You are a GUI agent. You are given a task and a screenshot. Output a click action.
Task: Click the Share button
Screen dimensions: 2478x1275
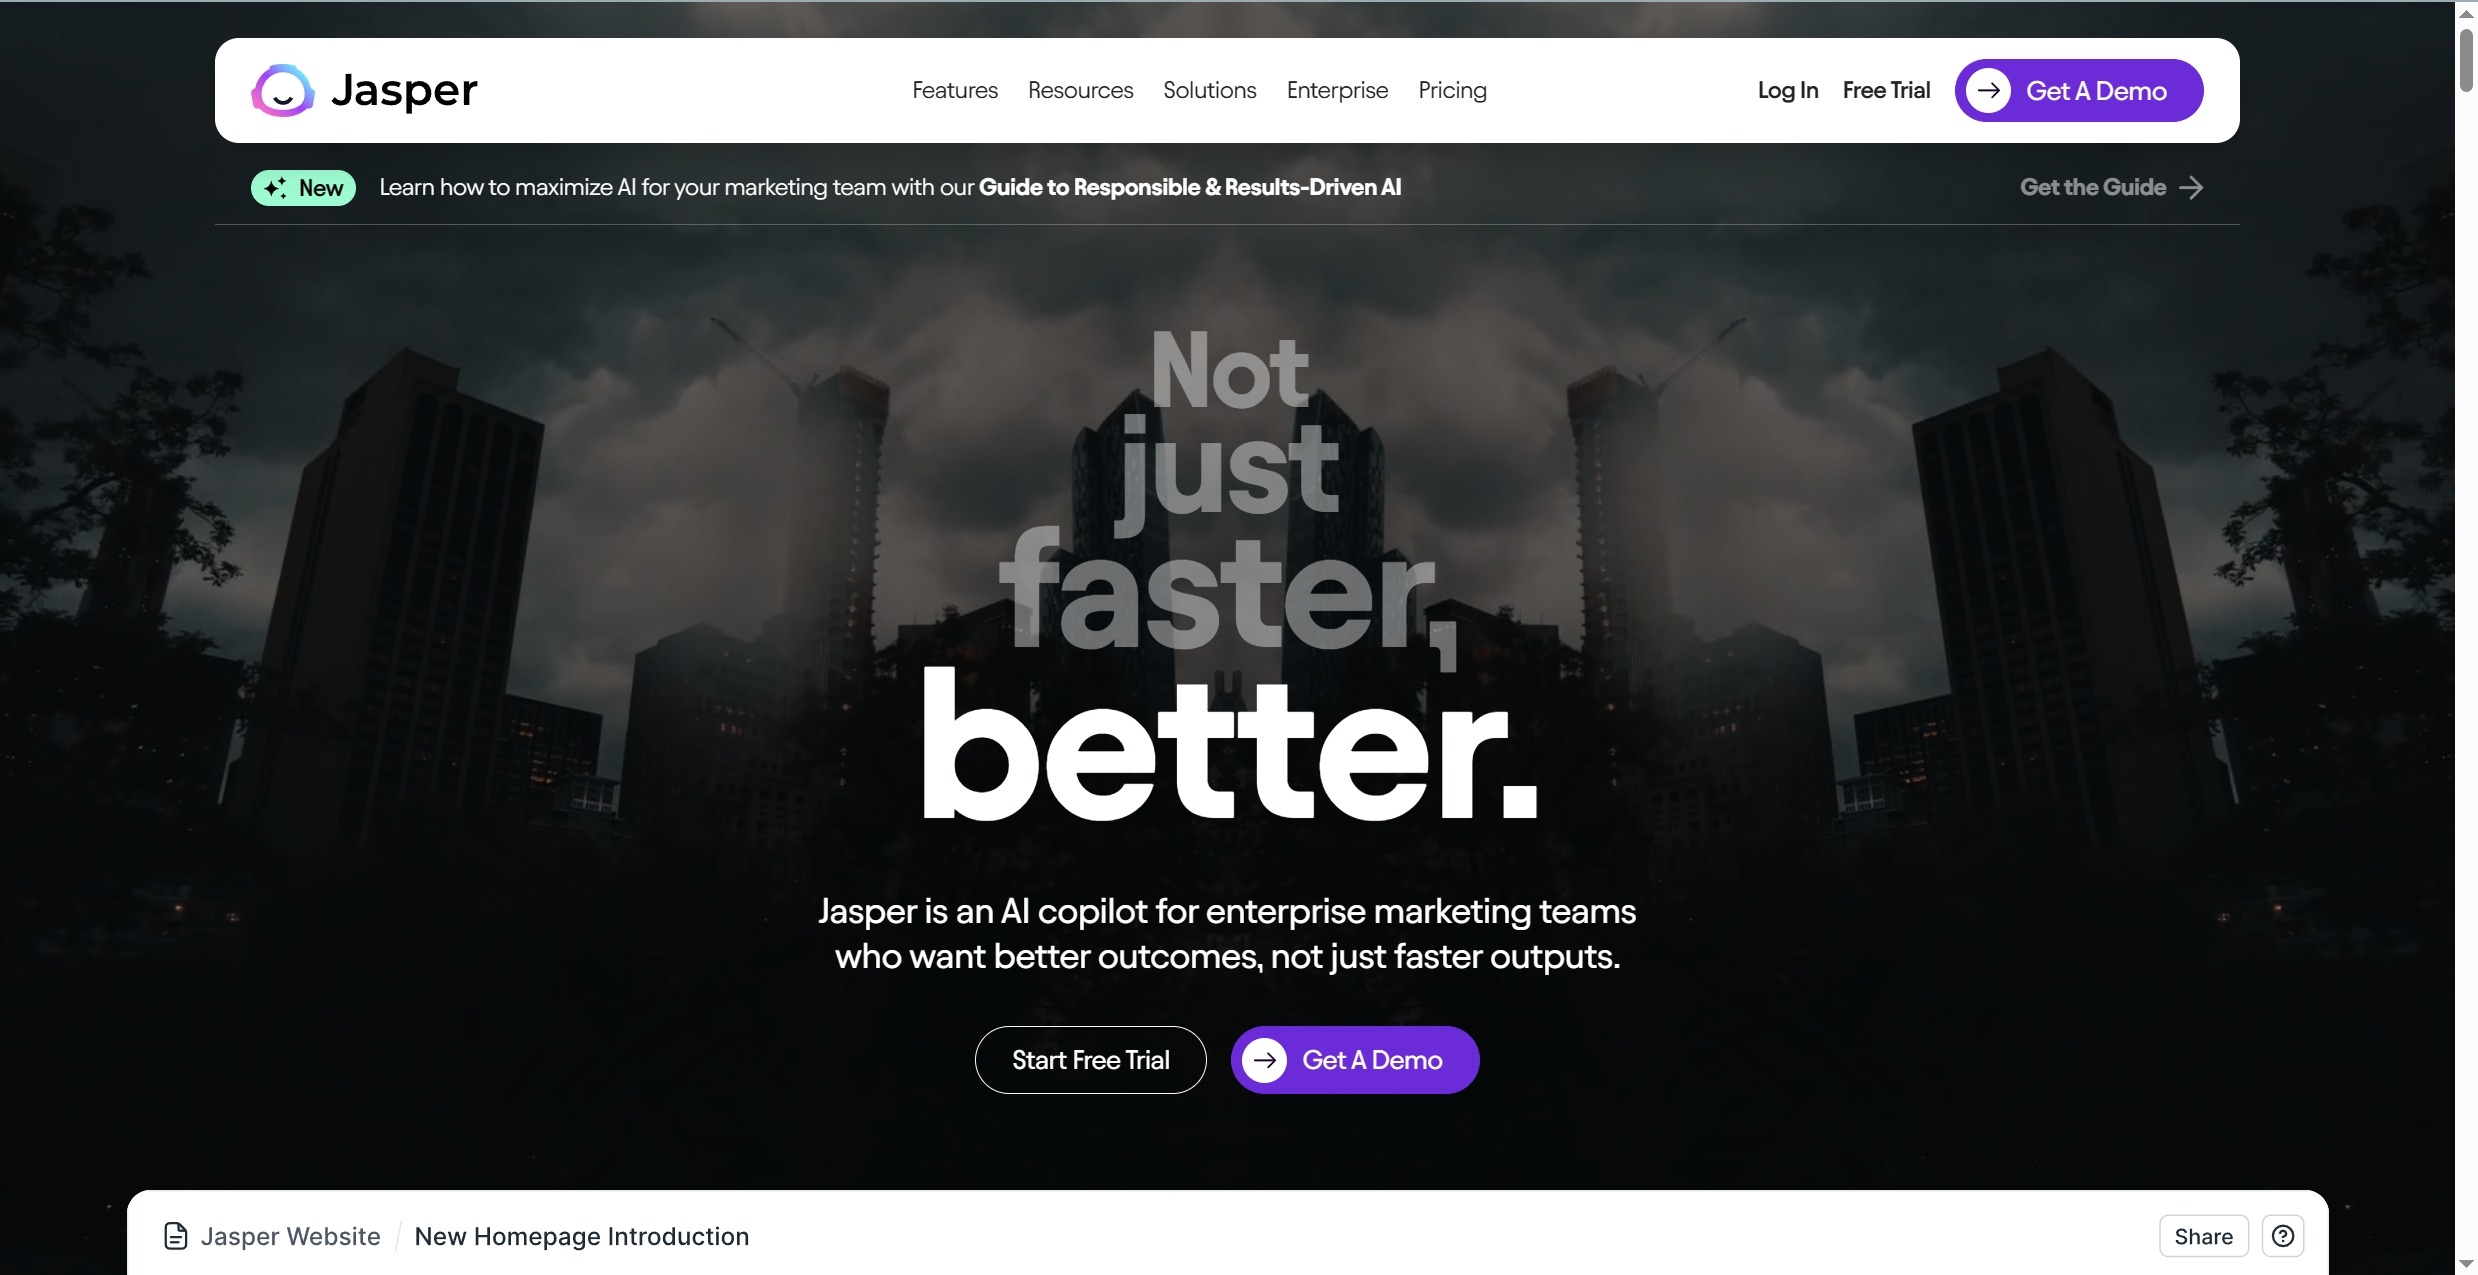coord(2202,1236)
